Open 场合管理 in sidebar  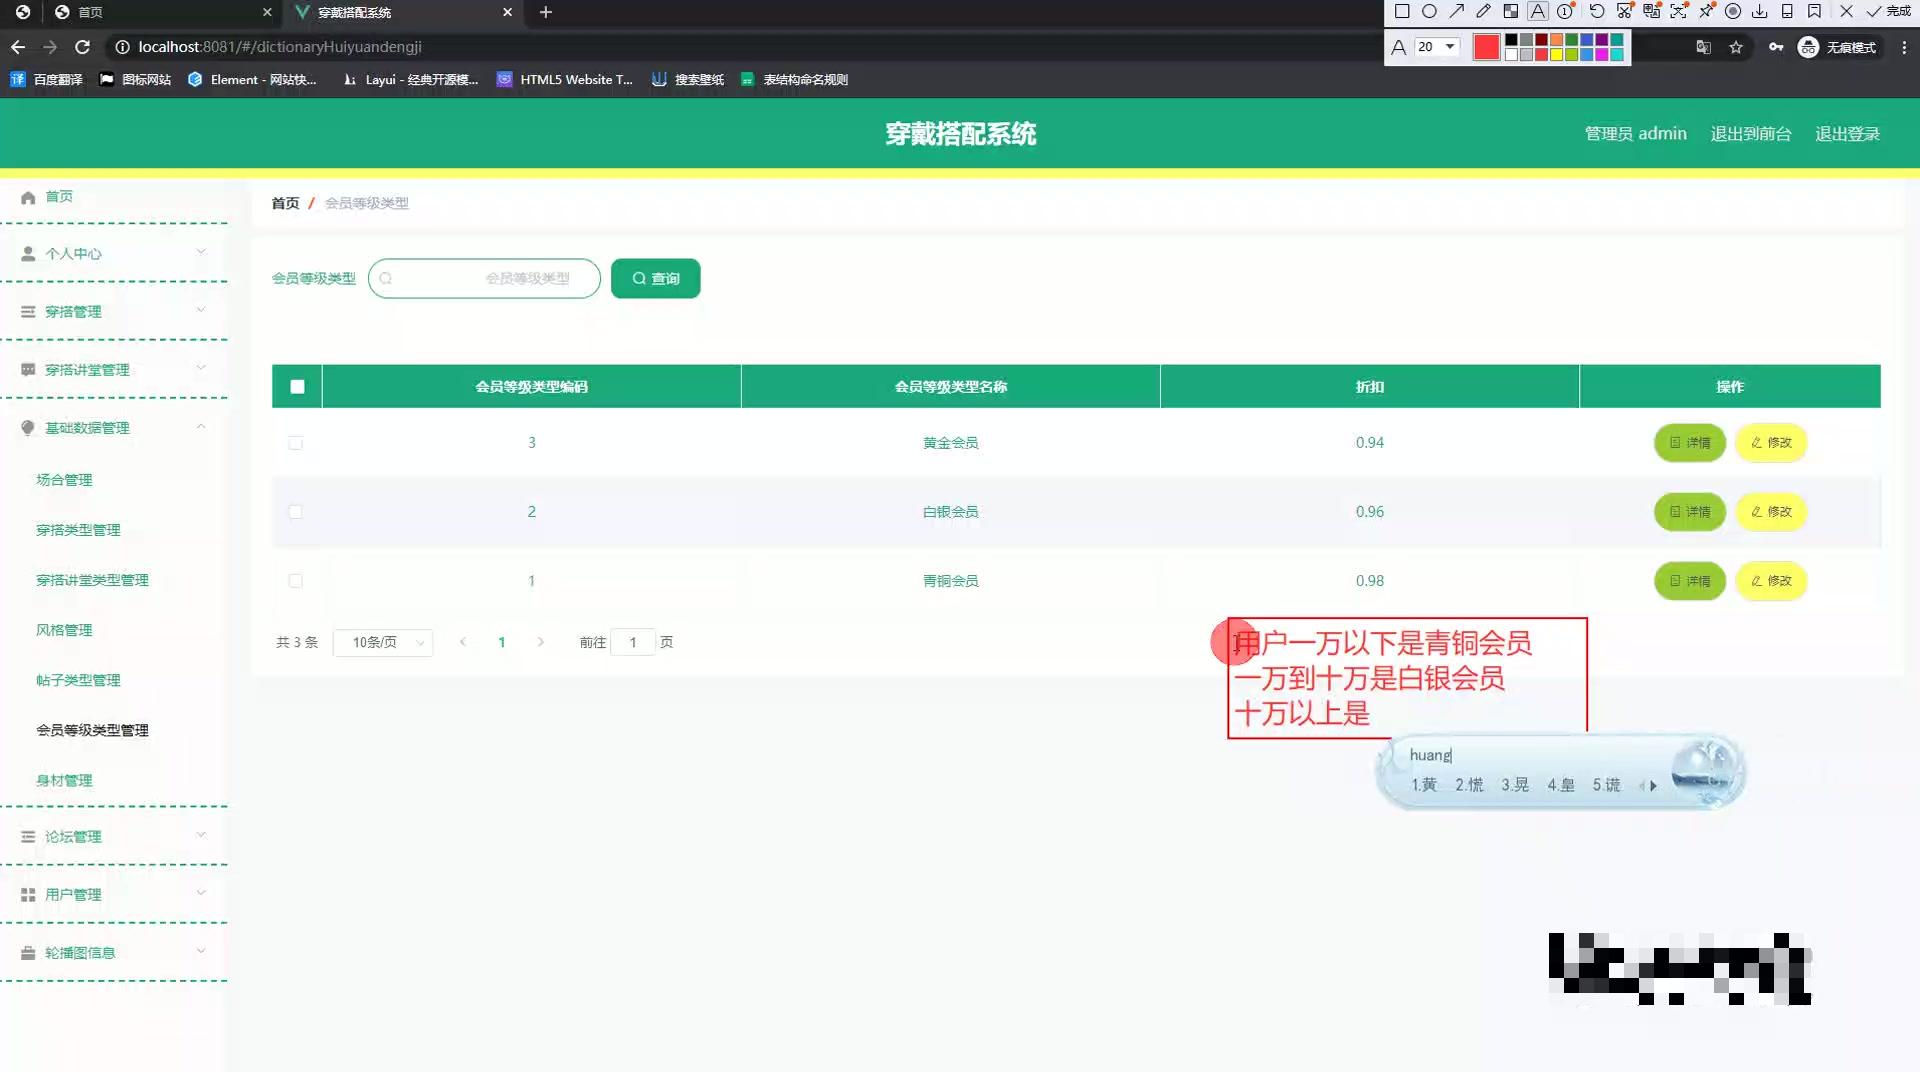(64, 480)
